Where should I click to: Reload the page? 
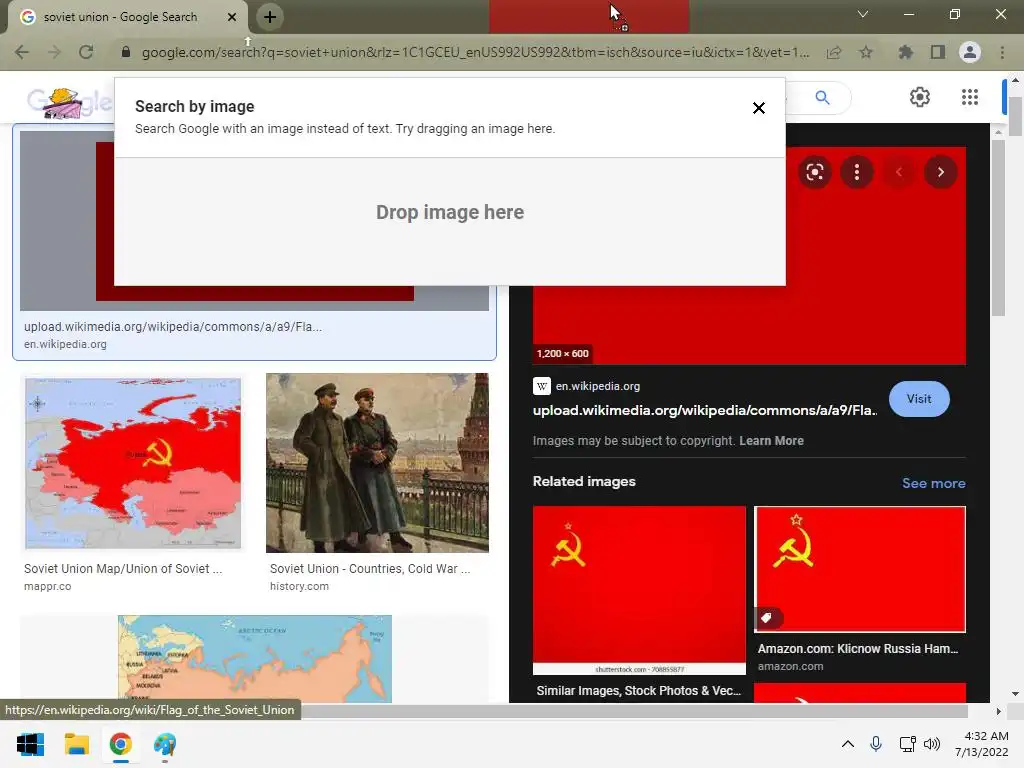tap(86, 52)
